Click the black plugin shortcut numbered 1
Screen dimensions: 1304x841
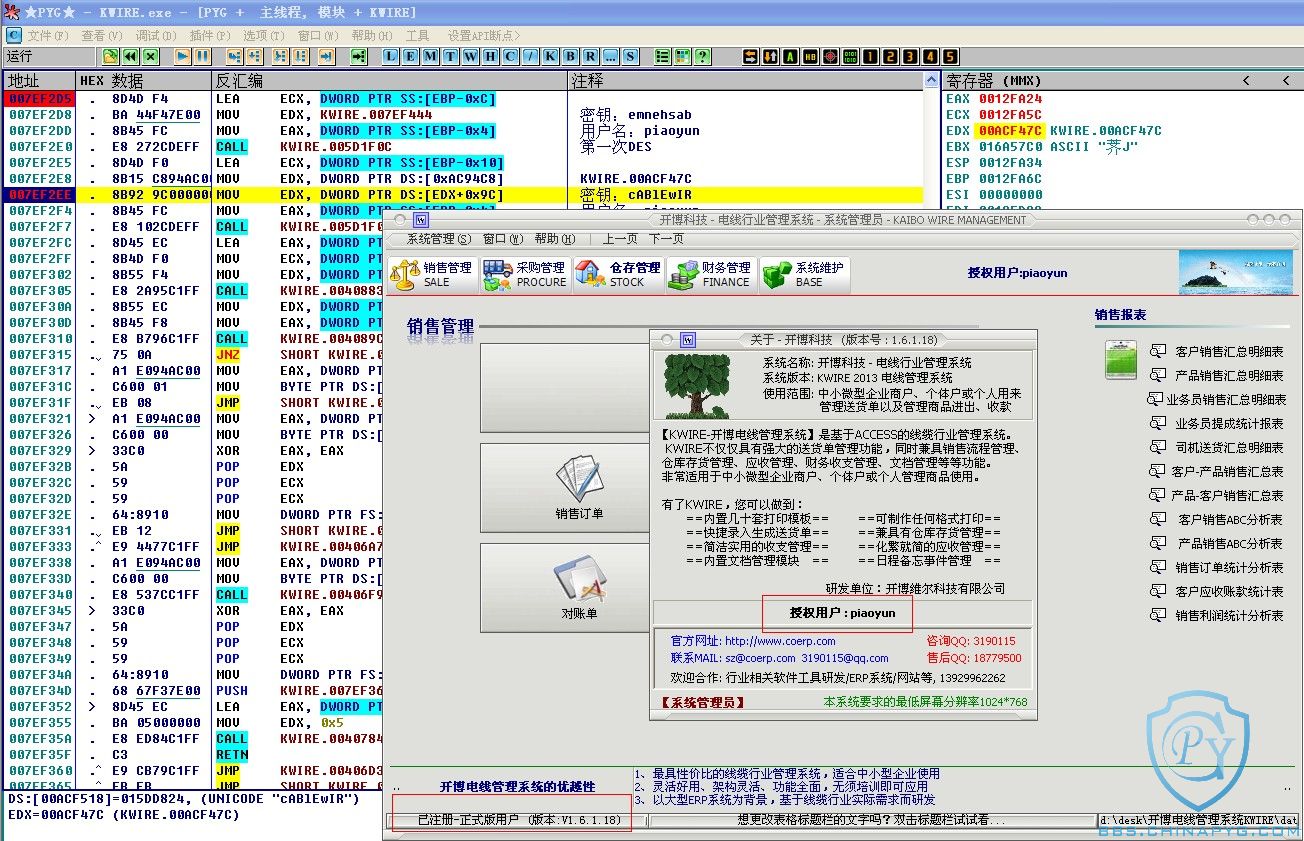[869, 56]
